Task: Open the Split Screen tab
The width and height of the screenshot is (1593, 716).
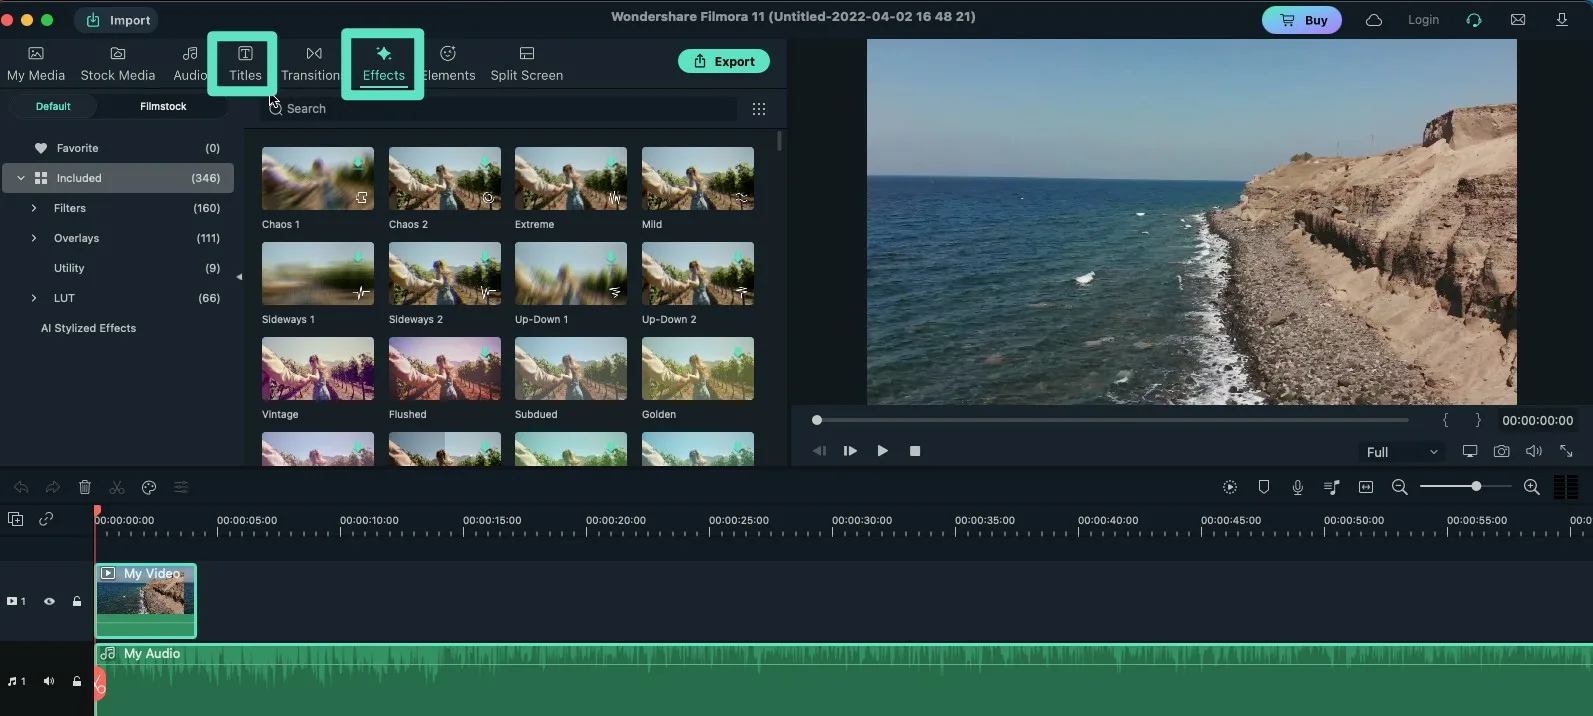Action: tap(527, 64)
